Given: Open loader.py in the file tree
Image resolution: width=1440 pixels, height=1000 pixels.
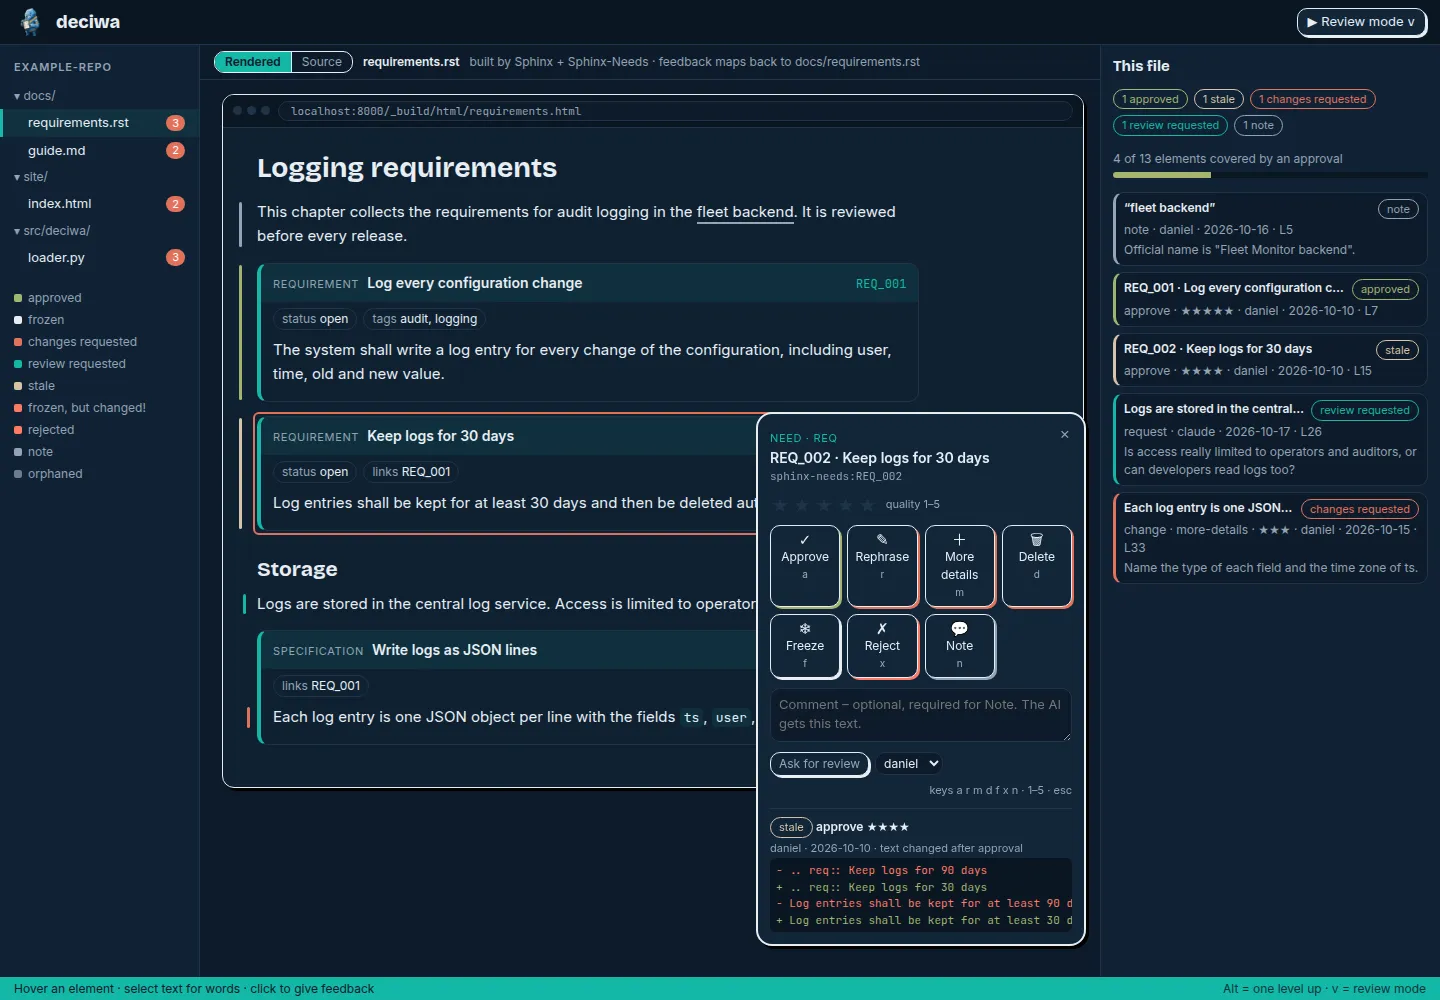Looking at the screenshot, I should pyautogui.click(x=99, y=258).
